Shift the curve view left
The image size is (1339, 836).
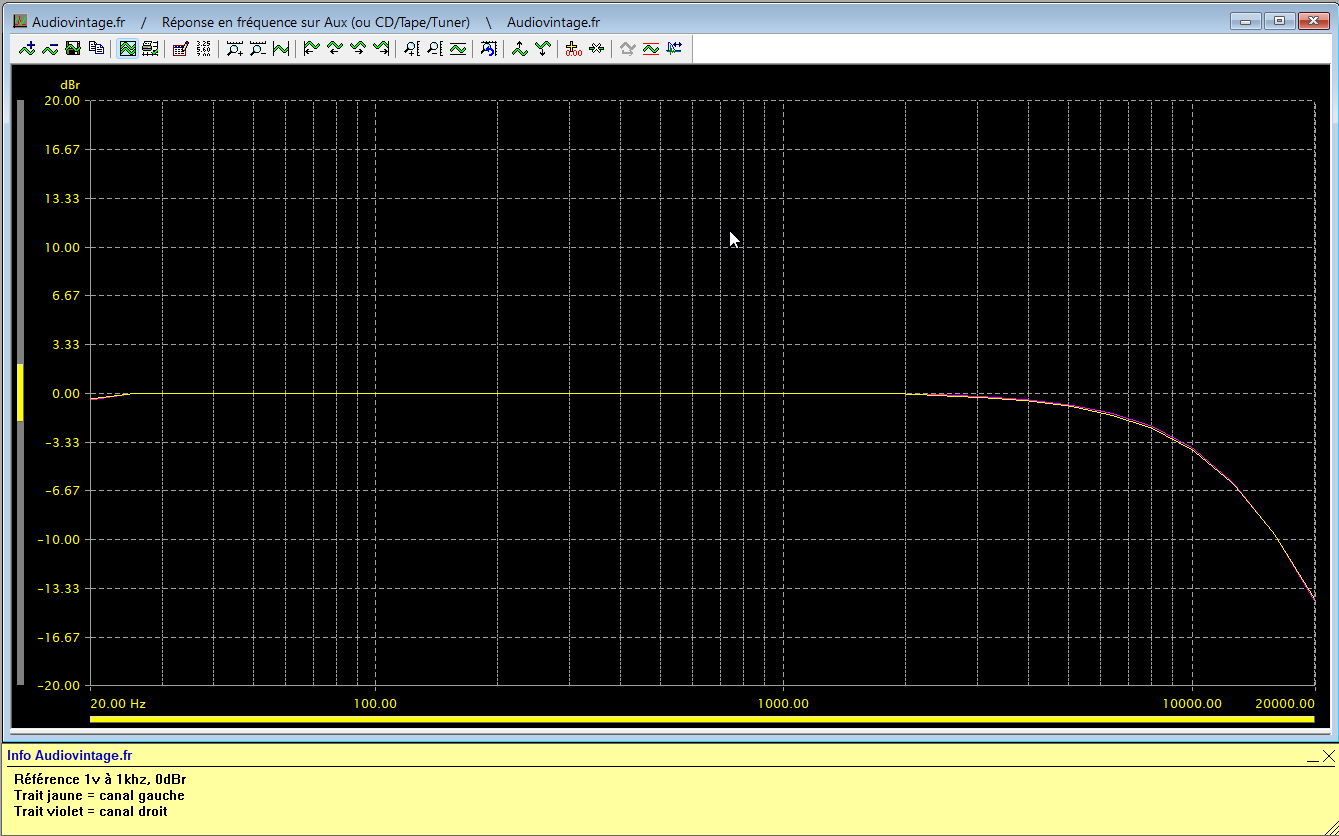tap(335, 48)
